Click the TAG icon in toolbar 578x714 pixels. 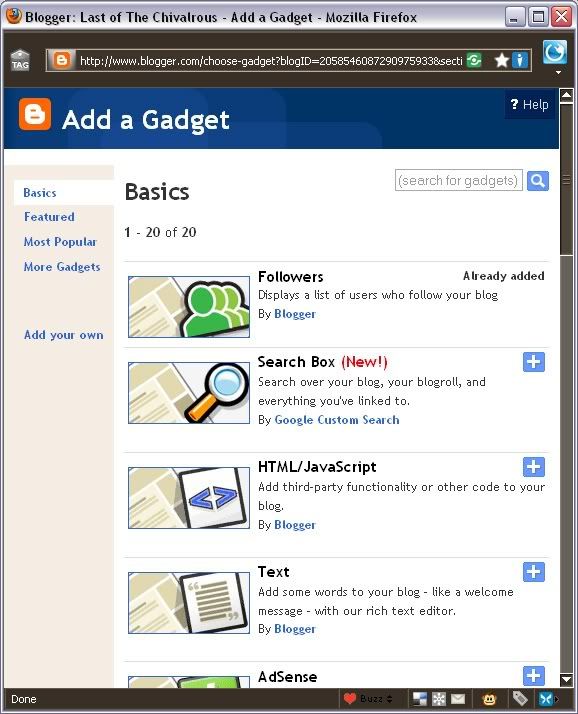[20, 60]
